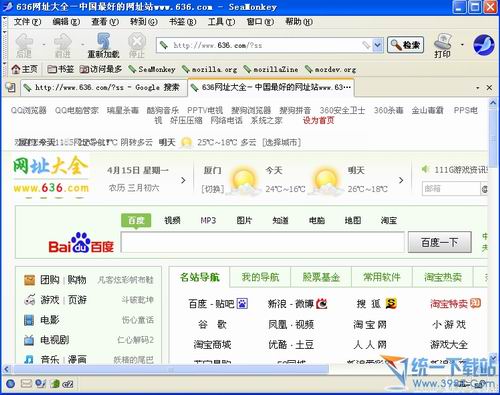The height and width of the screenshot is (395, 500).
Task: Click the 音乐 music note icon
Action: pos(29,359)
